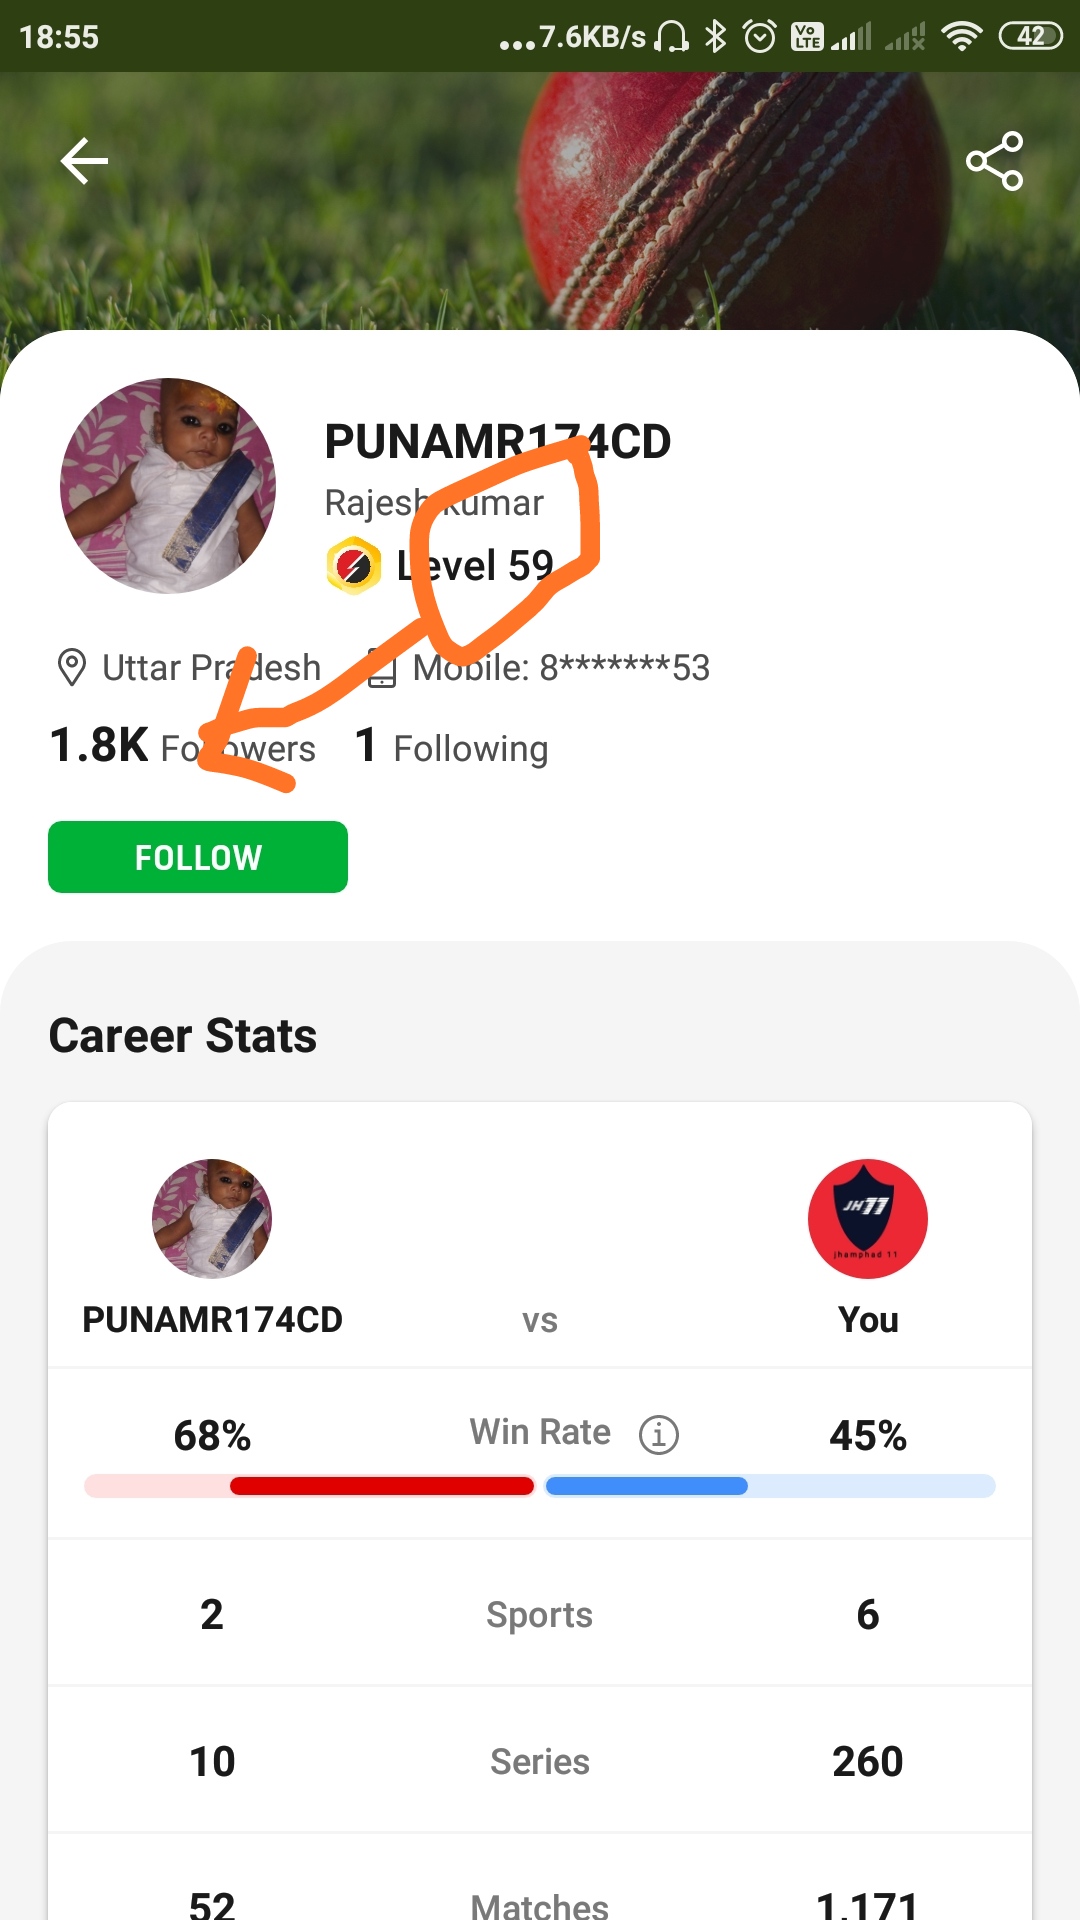Image resolution: width=1080 pixels, height=1920 pixels.
Task: Tap the alarm clock status icon
Action: click(x=760, y=37)
